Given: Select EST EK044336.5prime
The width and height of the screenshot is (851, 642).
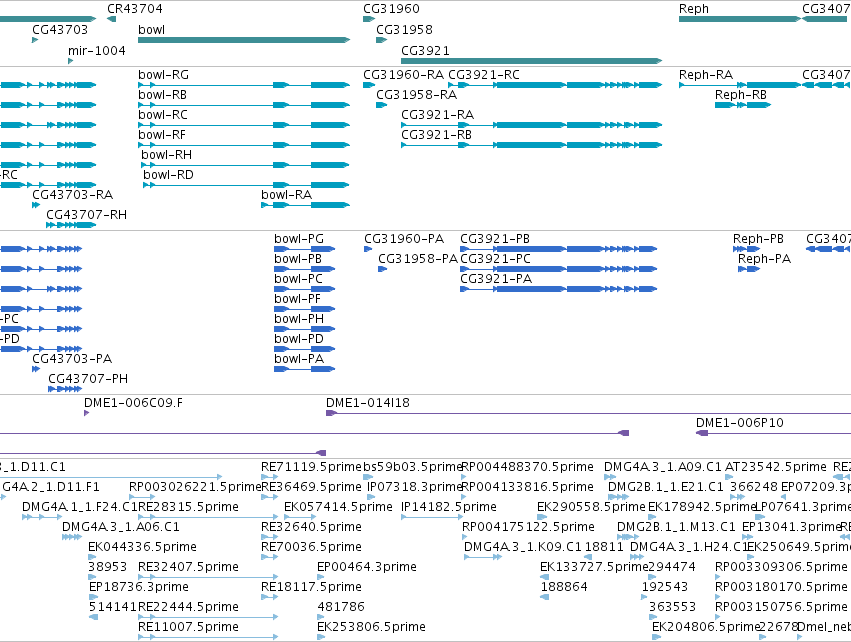Looking at the screenshot, I should click(93, 557).
